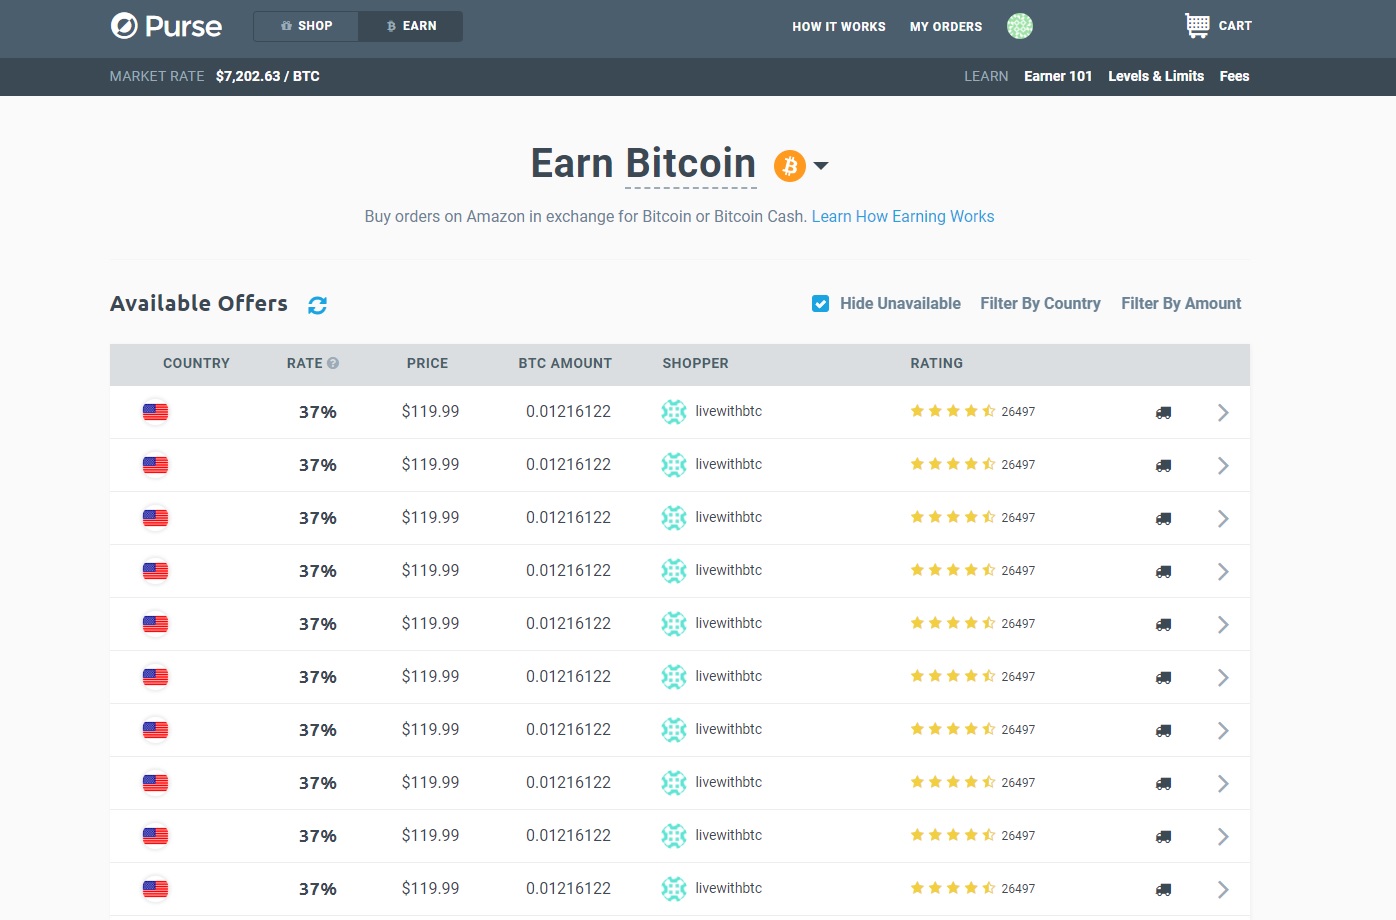Click the Available Offers heading

point(199,303)
